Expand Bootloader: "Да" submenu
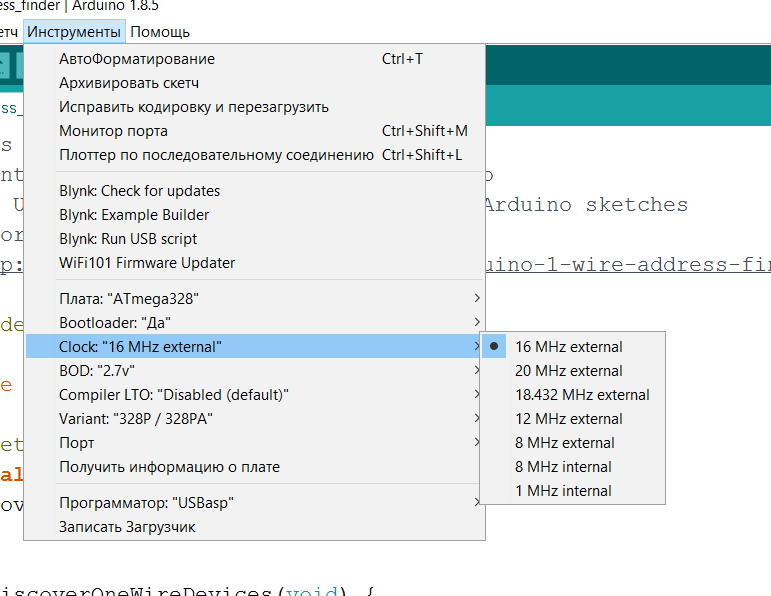The width and height of the screenshot is (771, 596). click(254, 323)
